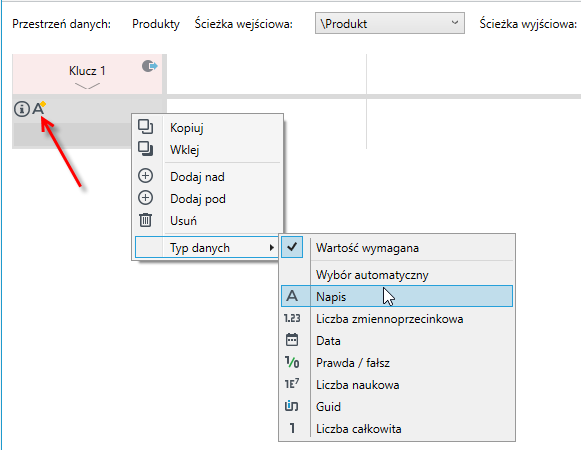Click the 1/0 boolean icon
The height and width of the screenshot is (450, 581).
point(292,362)
